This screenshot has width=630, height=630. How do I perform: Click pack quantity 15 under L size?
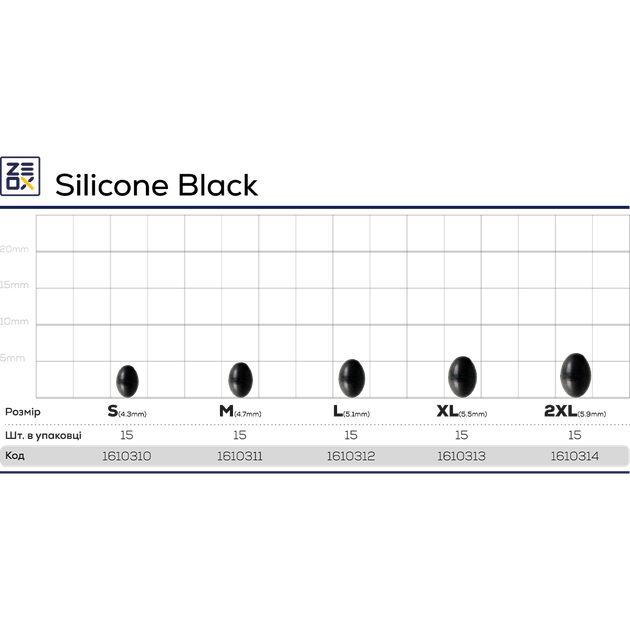[351, 435]
